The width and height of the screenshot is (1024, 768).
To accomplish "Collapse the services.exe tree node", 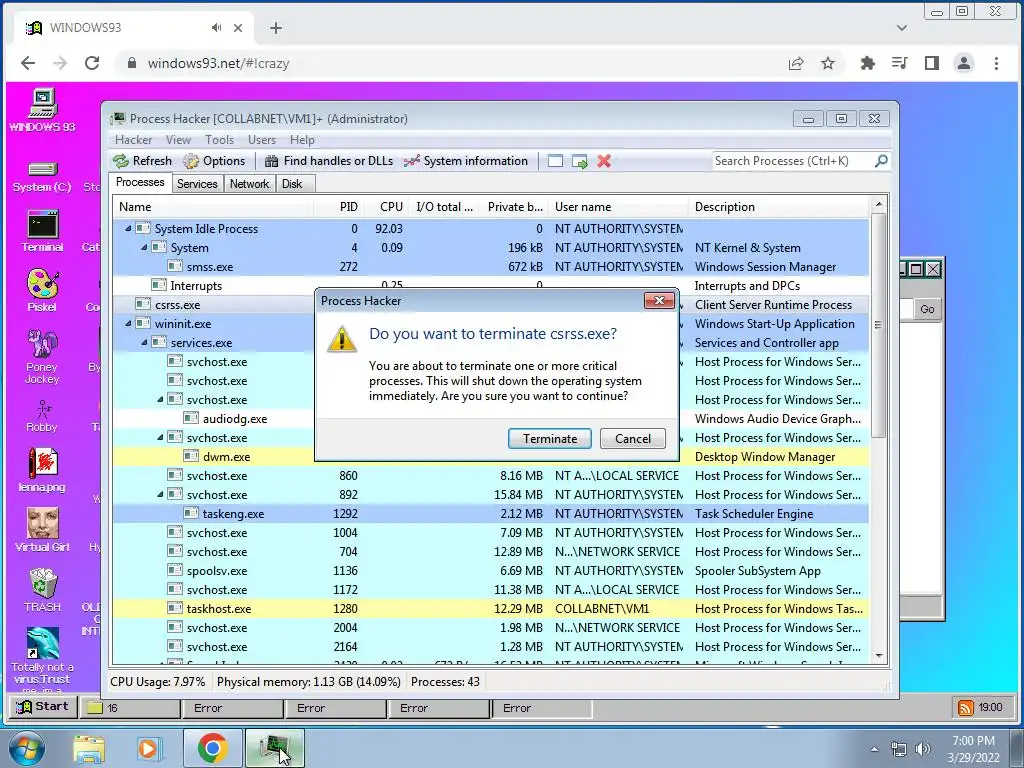I will click(144, 342).
